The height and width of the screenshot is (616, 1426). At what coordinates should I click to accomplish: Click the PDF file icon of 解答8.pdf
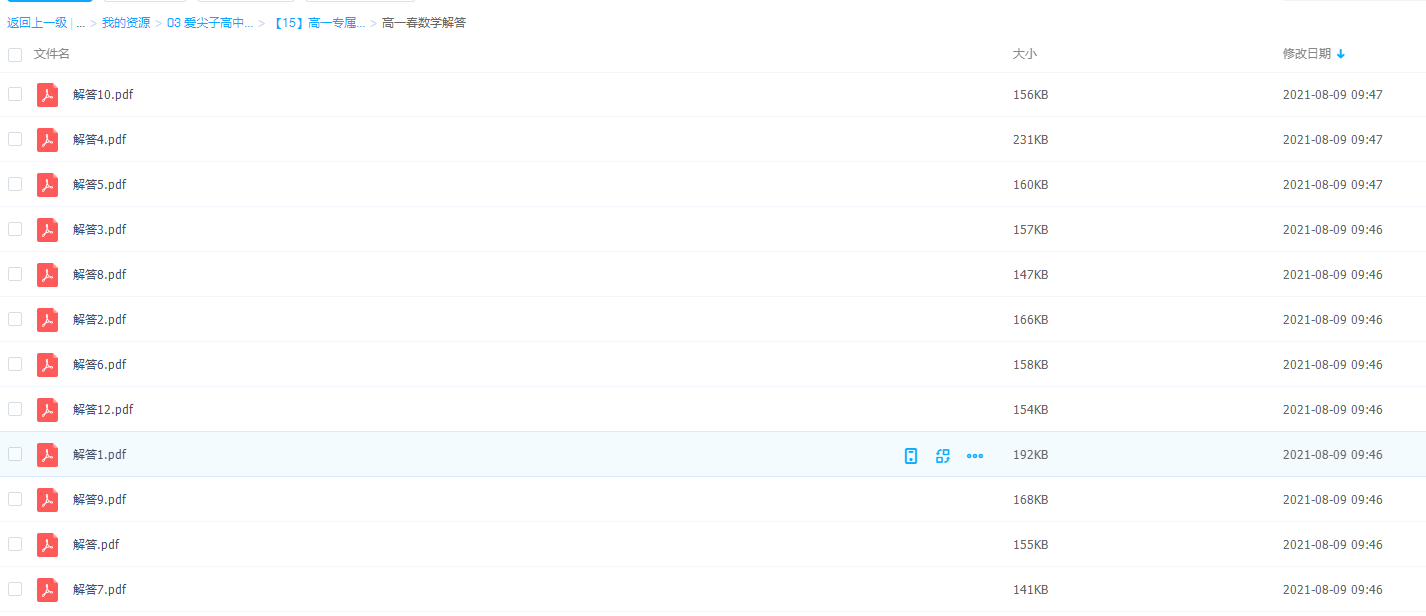coord(47,275)
